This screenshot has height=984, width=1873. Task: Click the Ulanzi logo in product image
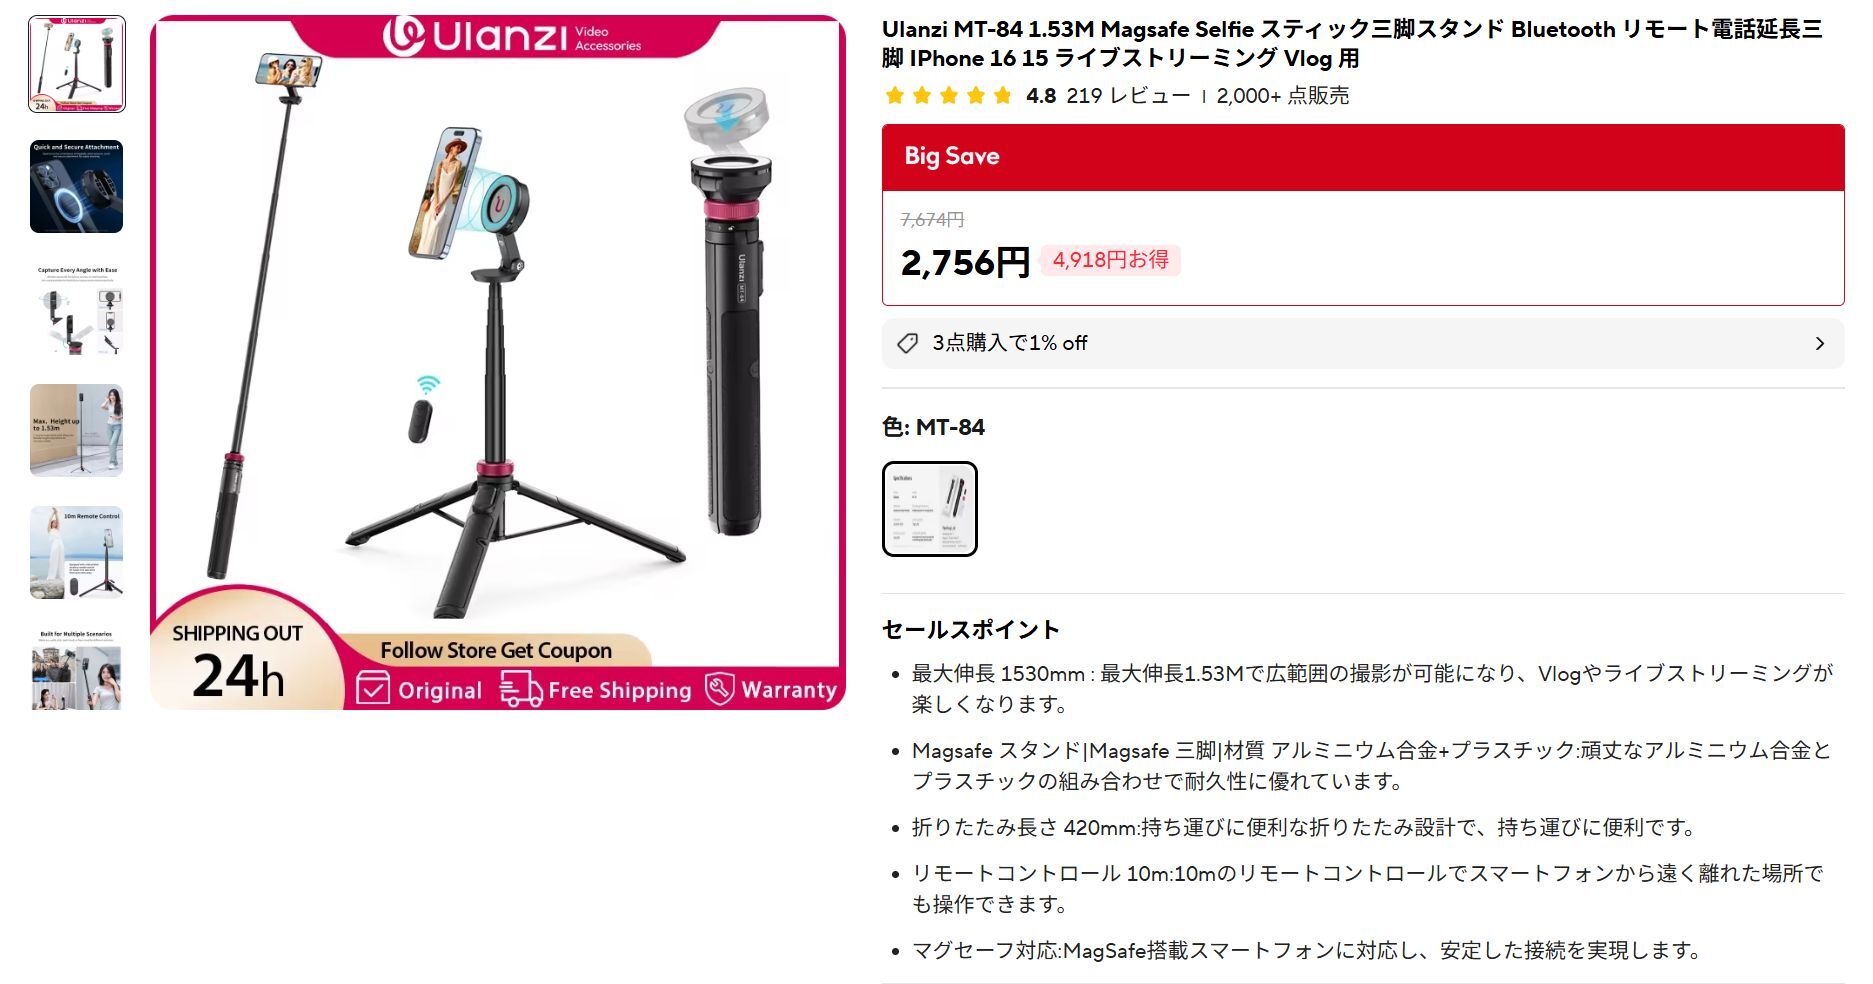point(512,36)
